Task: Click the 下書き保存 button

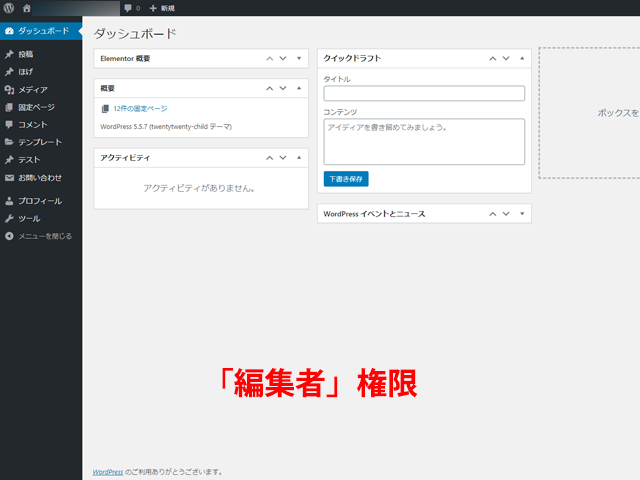Action: 346,179
